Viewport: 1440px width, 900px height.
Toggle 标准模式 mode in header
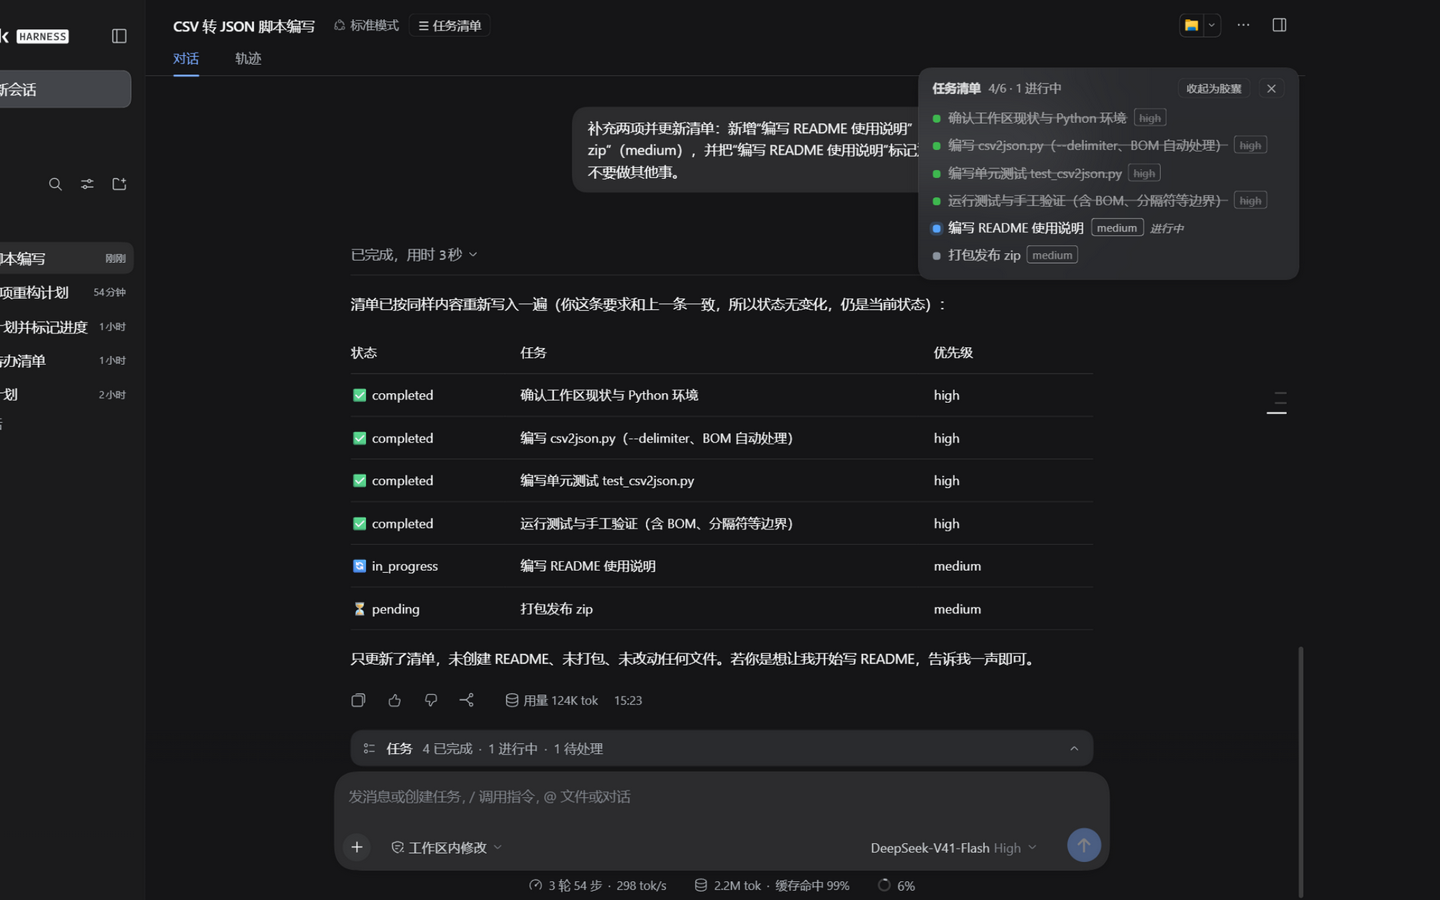point(366,25)
